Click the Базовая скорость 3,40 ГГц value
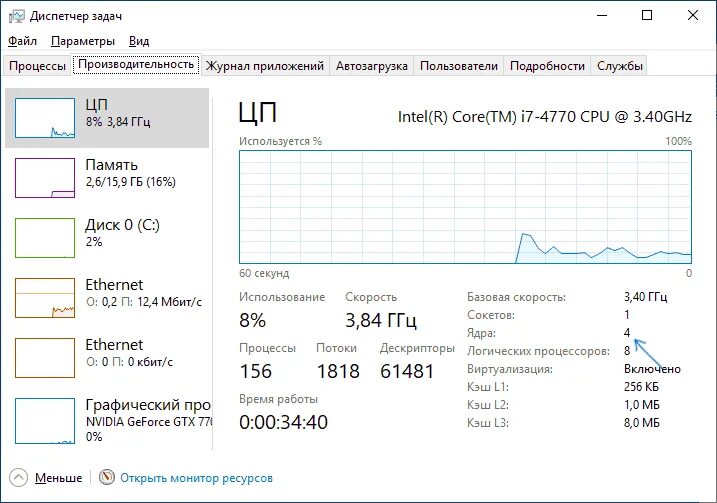The image size is (717, 503). point(645,297)
